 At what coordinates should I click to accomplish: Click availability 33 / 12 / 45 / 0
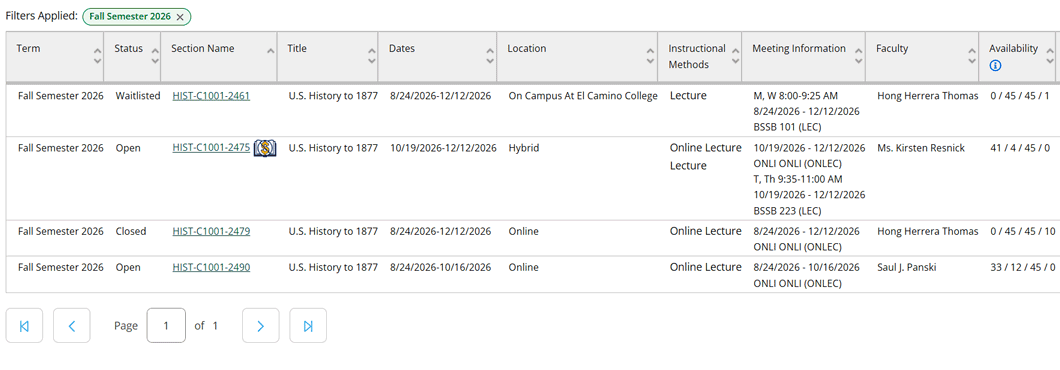point(1022,267)
